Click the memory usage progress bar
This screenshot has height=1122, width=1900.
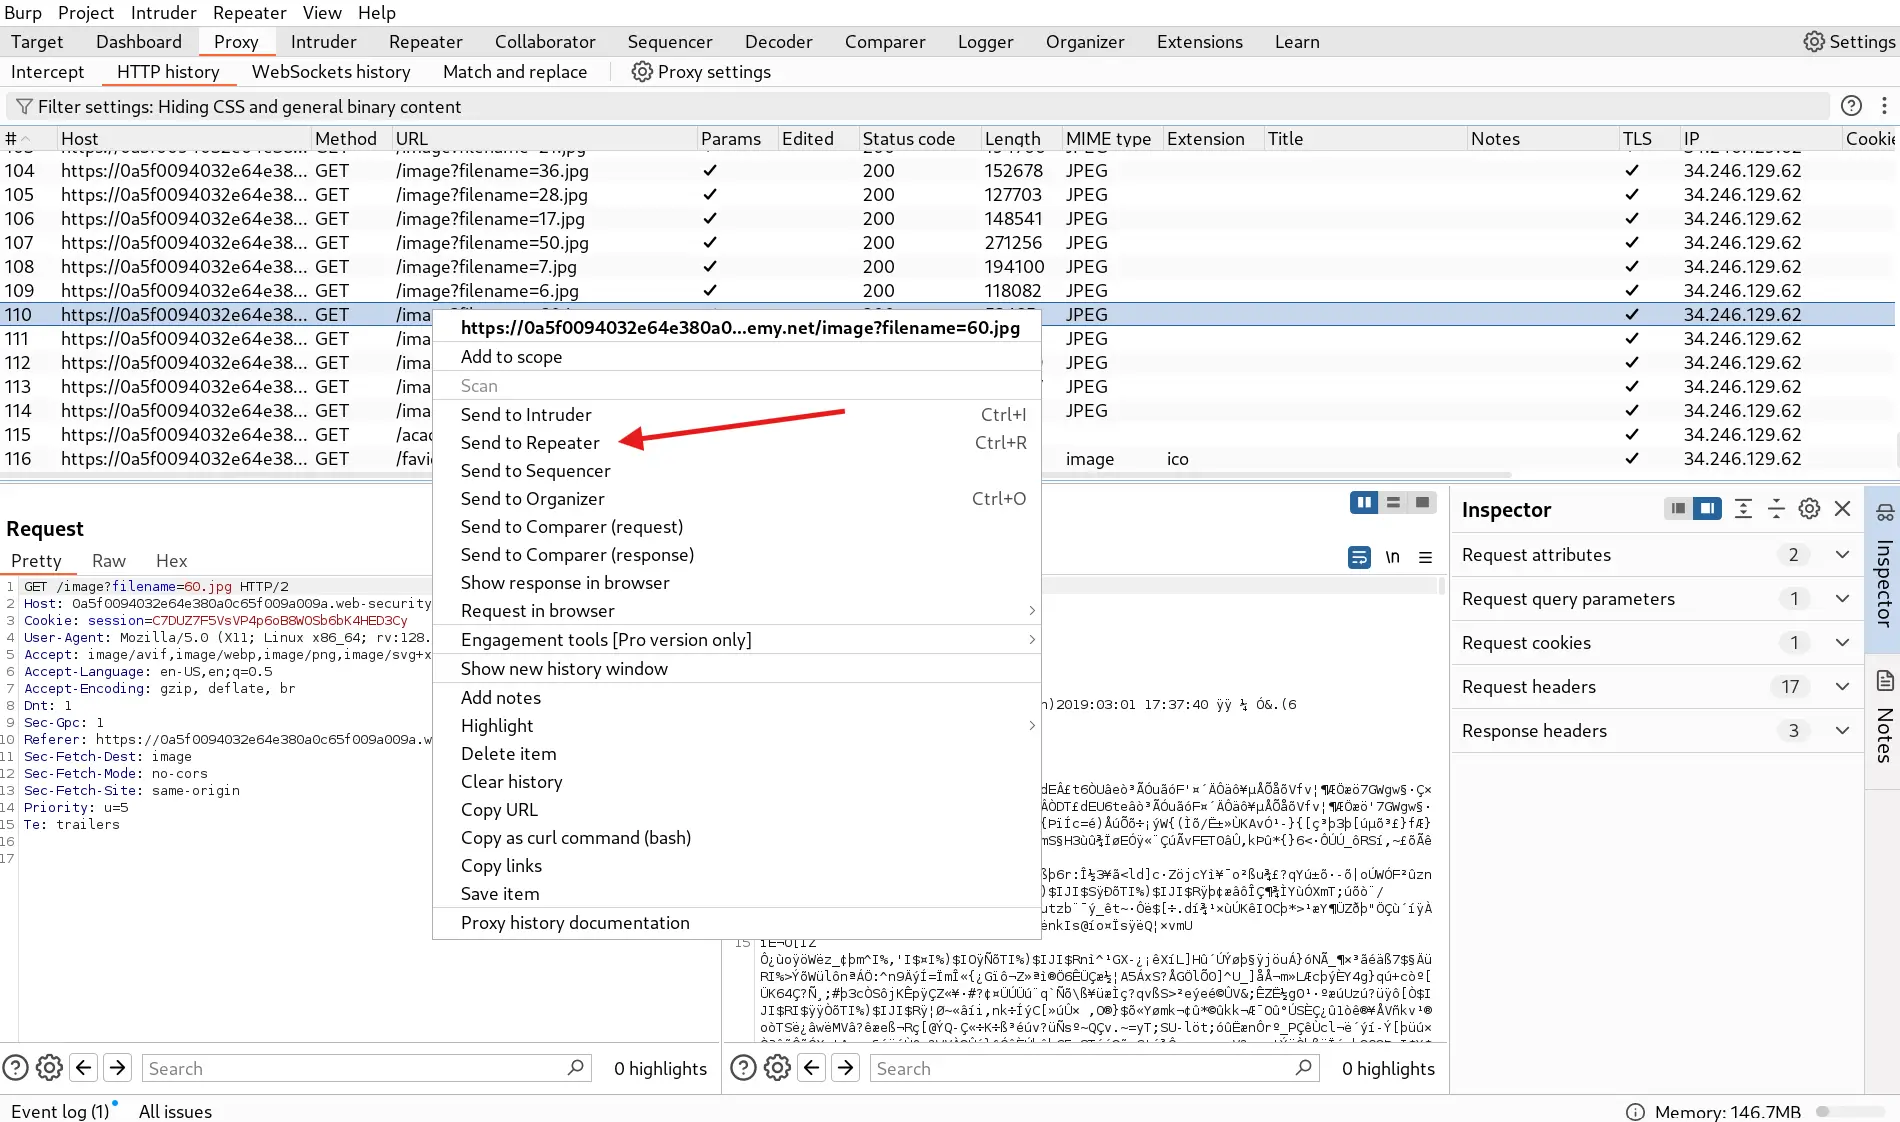coord(1849,1111)
